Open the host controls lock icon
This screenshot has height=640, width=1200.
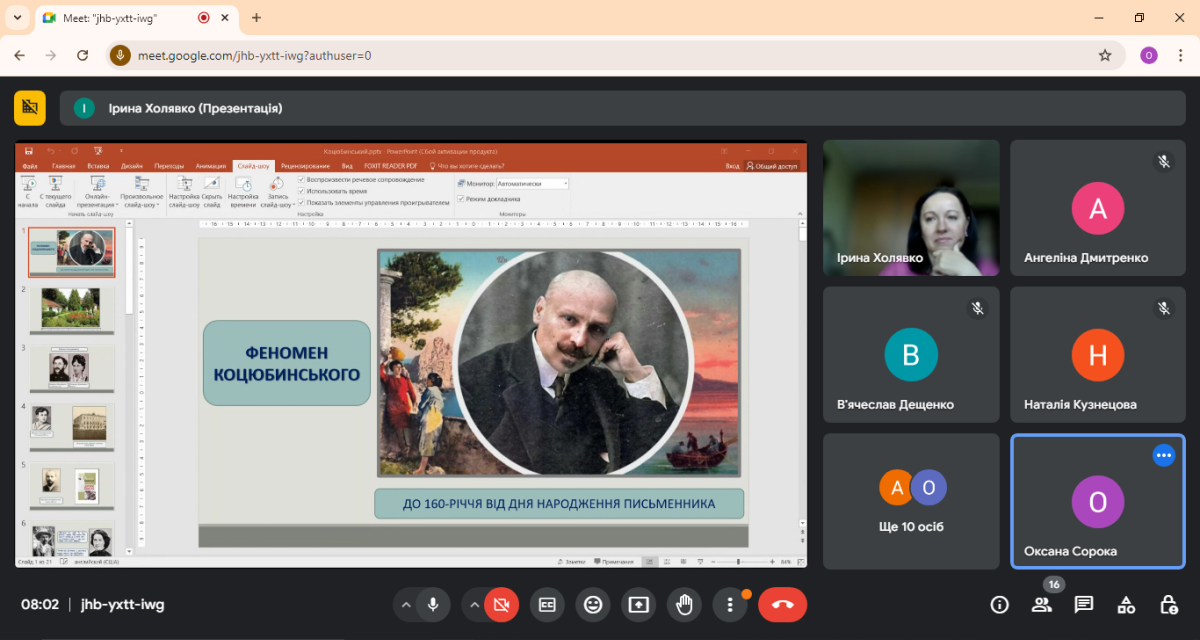(x=1168, y=604)
